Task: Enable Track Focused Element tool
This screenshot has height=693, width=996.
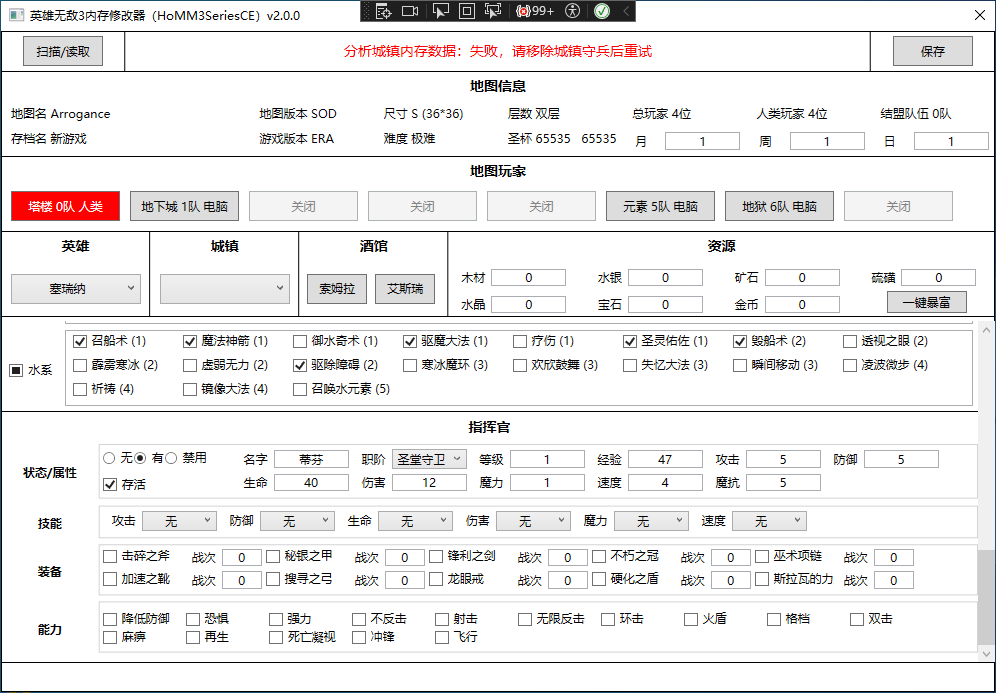Action: tap(493, 11)
